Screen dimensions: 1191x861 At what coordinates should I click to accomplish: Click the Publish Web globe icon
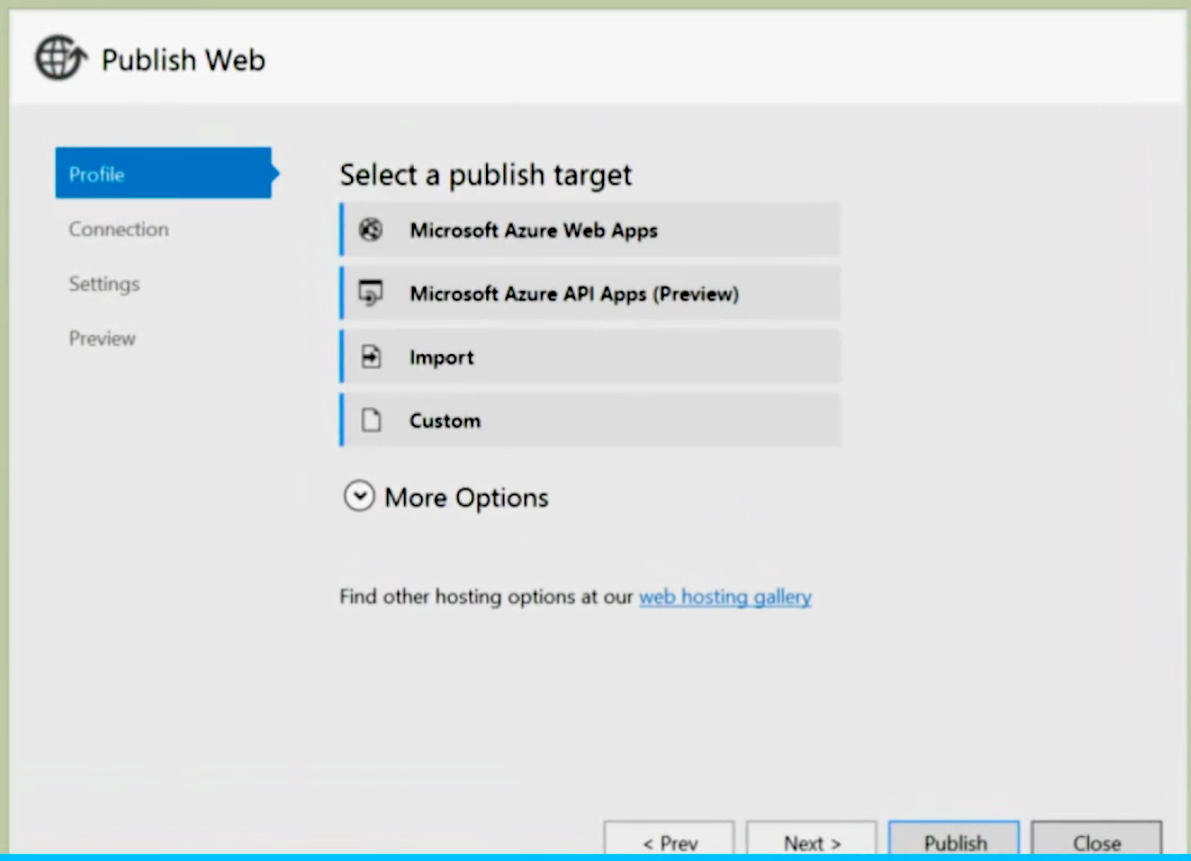tap(59, 58)
